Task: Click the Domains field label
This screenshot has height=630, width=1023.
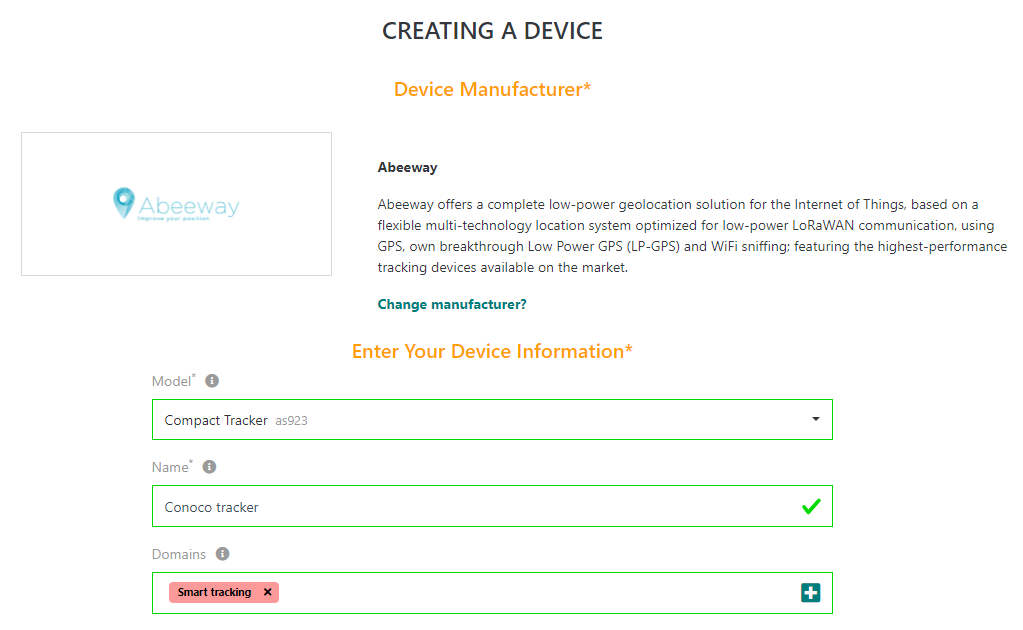Action: point(179,554)
